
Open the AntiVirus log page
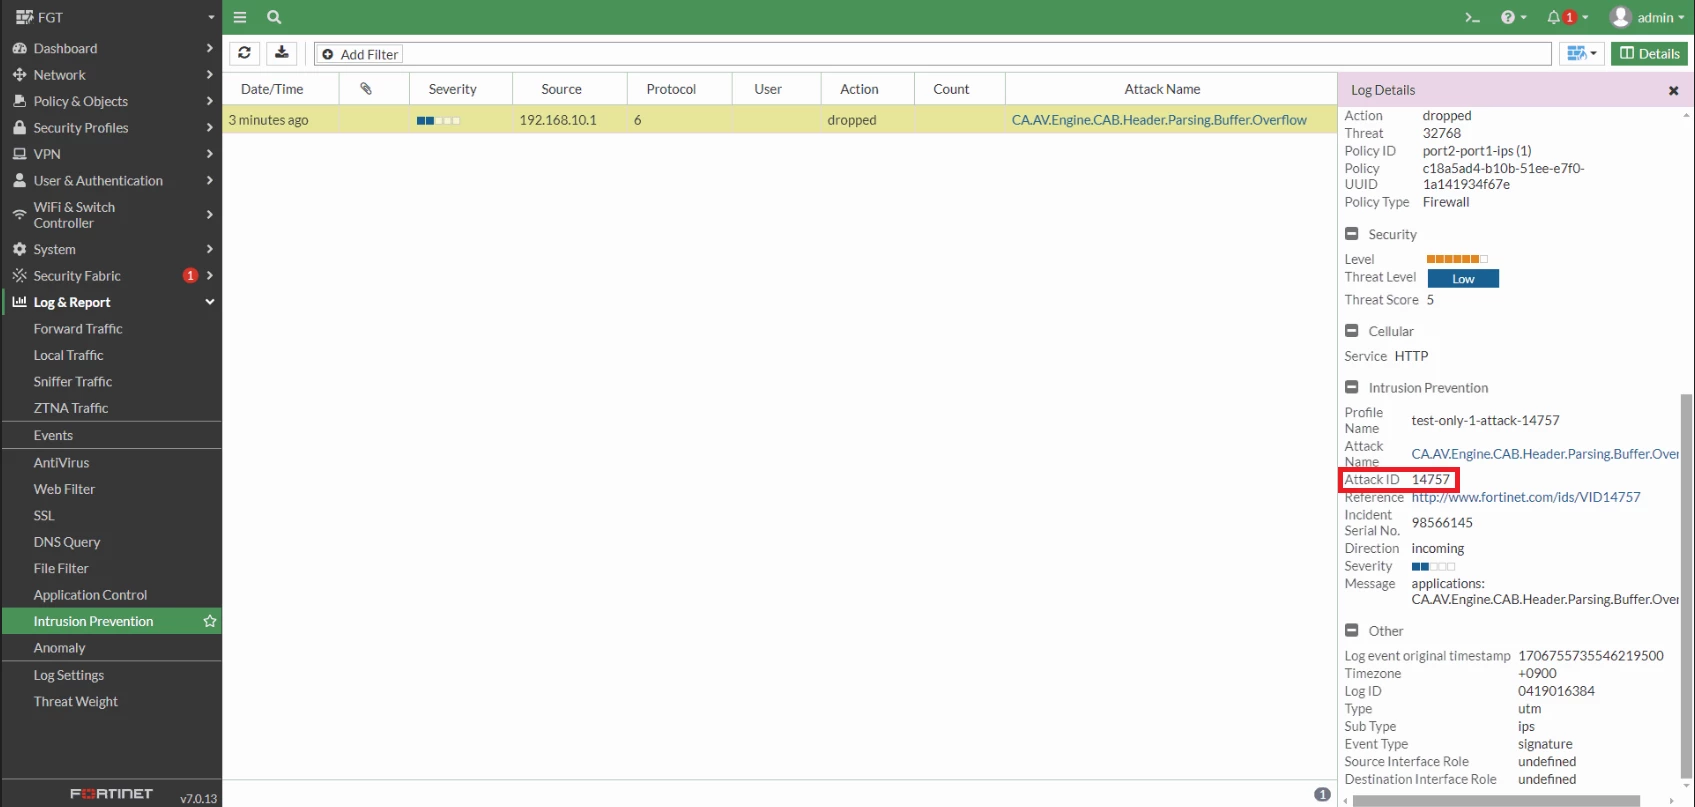click(x=61, y=463)
